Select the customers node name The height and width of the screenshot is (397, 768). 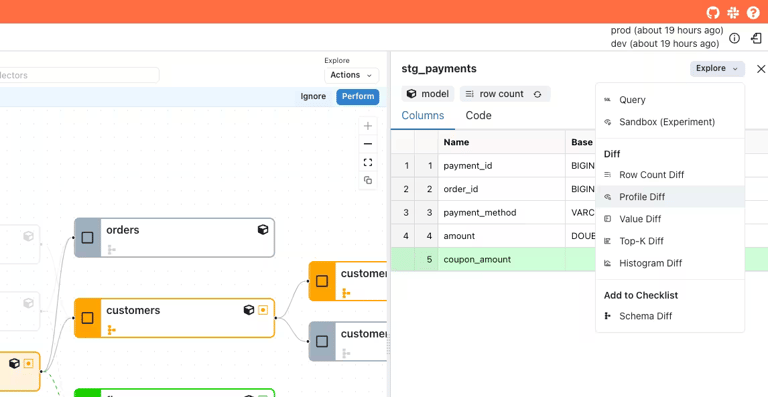133,310
